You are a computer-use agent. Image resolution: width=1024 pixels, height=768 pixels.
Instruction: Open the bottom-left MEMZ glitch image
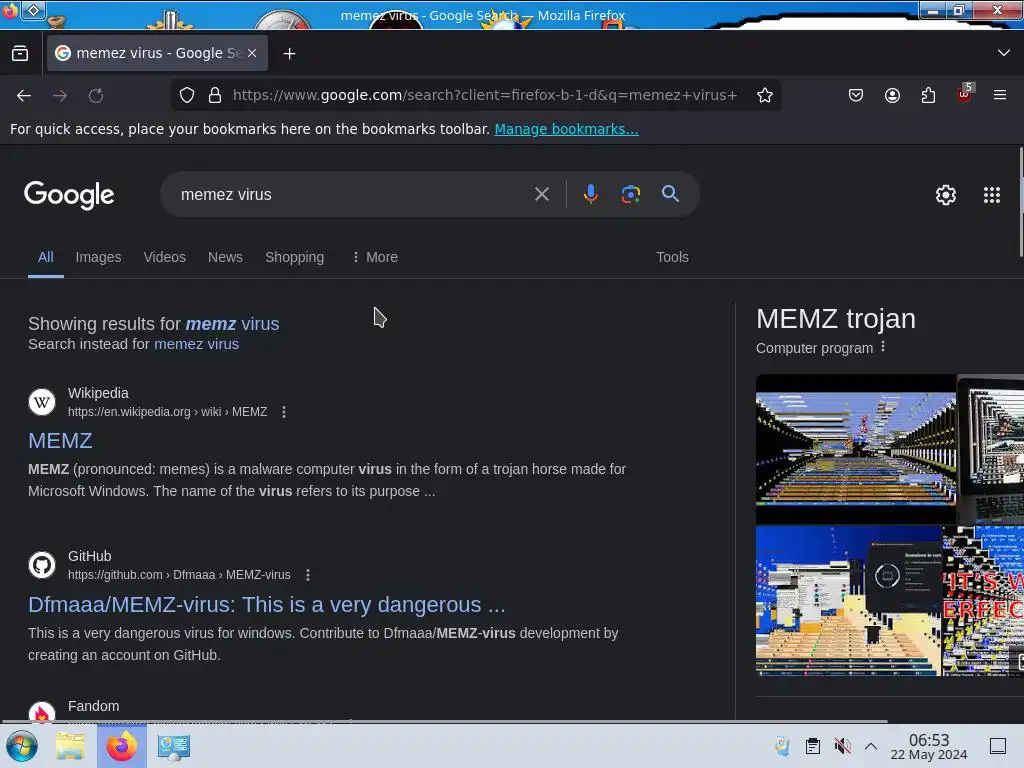pos(848,601)
